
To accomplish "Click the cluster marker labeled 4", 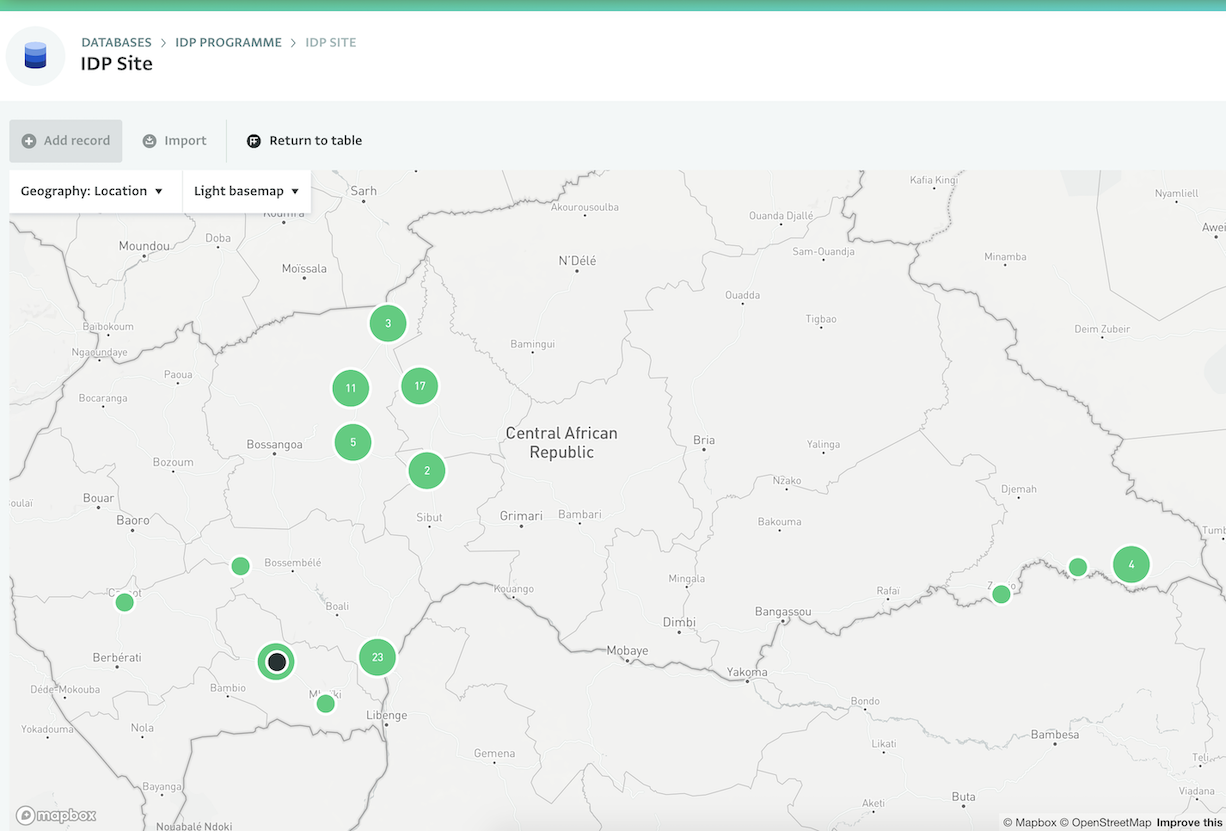I will 1131,564.
